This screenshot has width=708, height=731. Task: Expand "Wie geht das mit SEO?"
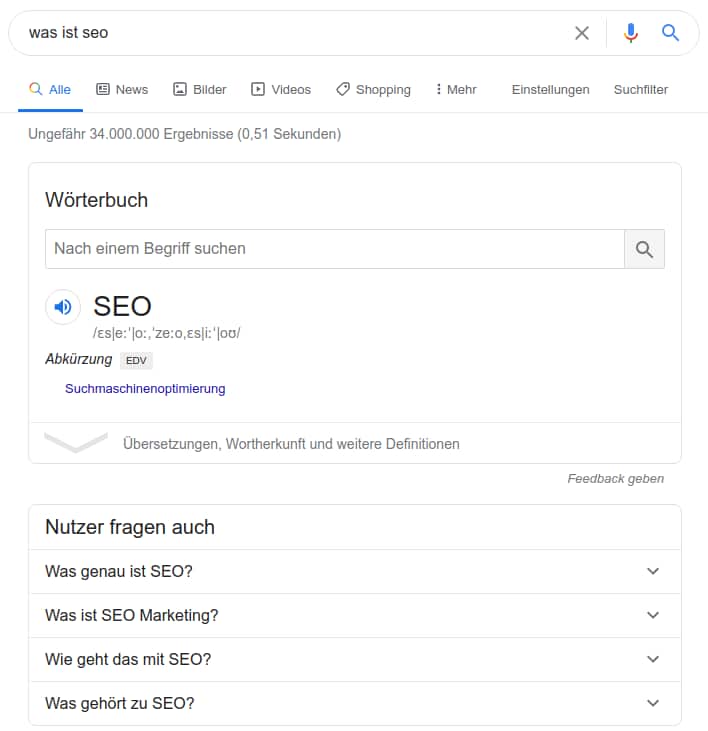pos(355,660)
